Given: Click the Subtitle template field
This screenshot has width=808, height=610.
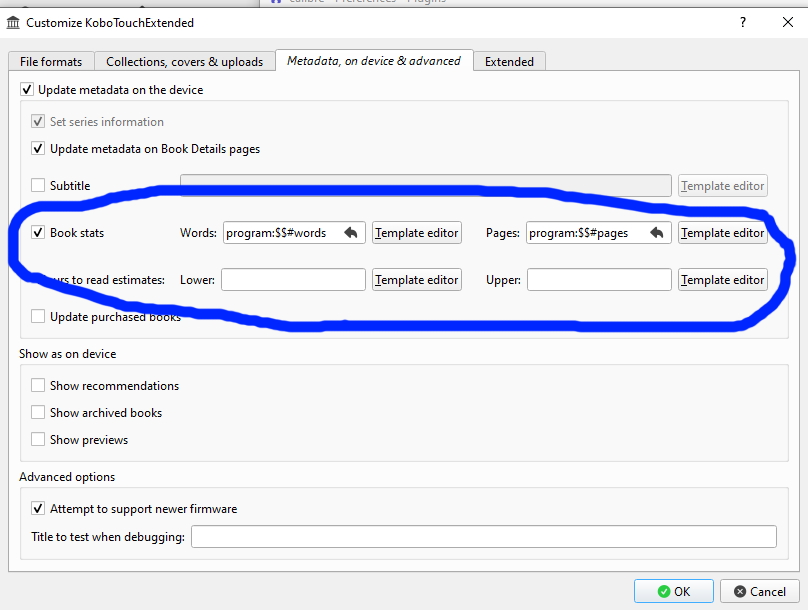Looking at the screenshot, I should point(426,185).
